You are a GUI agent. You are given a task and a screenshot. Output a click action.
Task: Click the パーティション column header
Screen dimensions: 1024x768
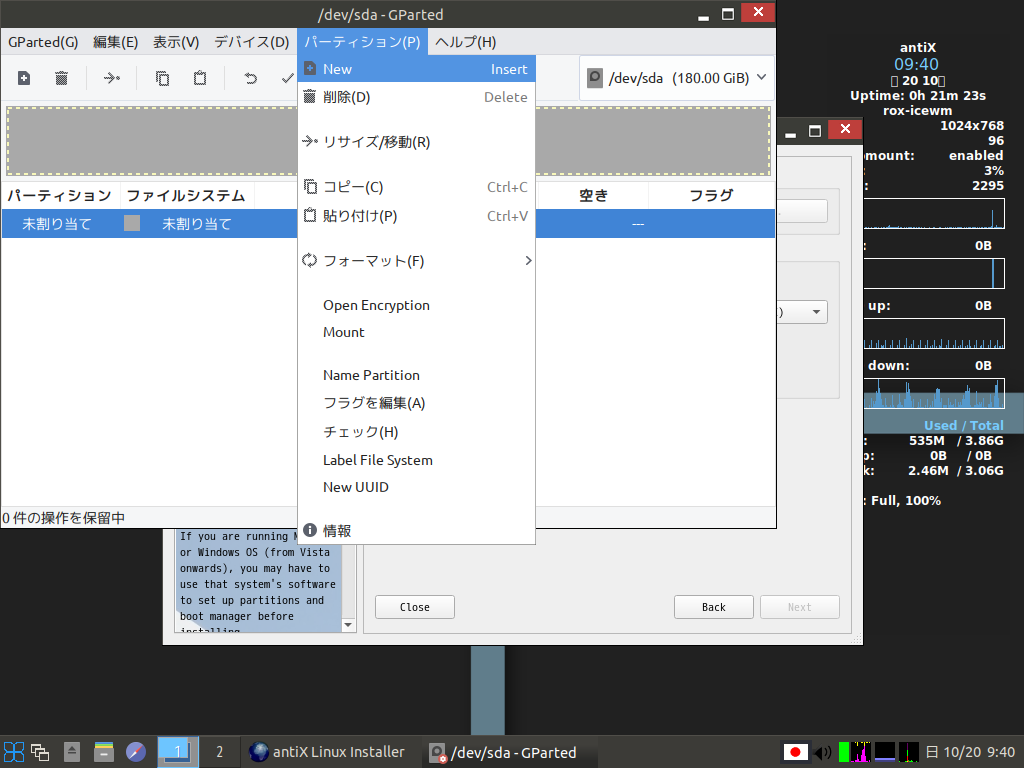60,196
